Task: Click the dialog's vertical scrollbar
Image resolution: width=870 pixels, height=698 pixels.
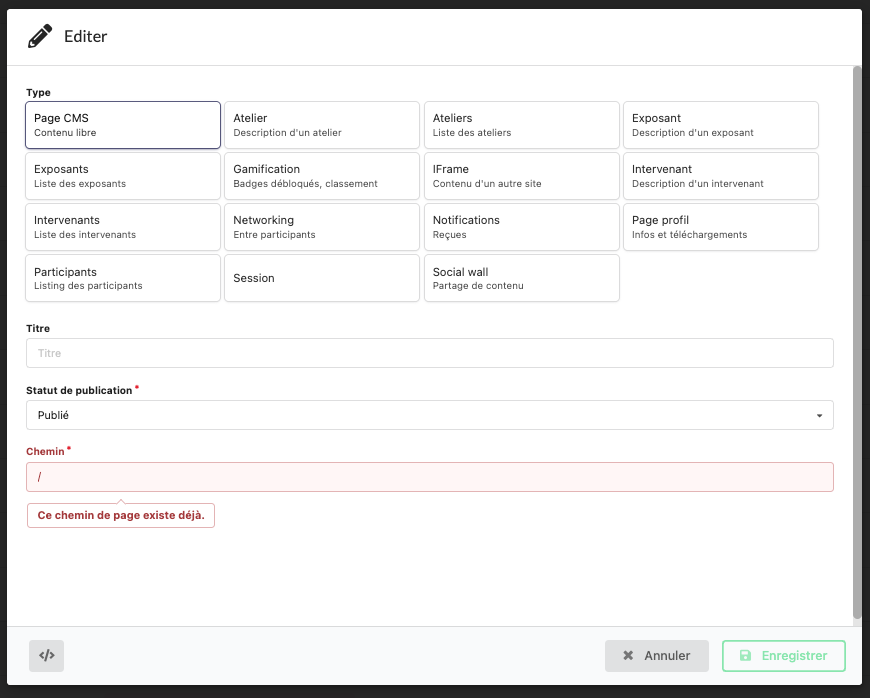Action: click(856, 340)
